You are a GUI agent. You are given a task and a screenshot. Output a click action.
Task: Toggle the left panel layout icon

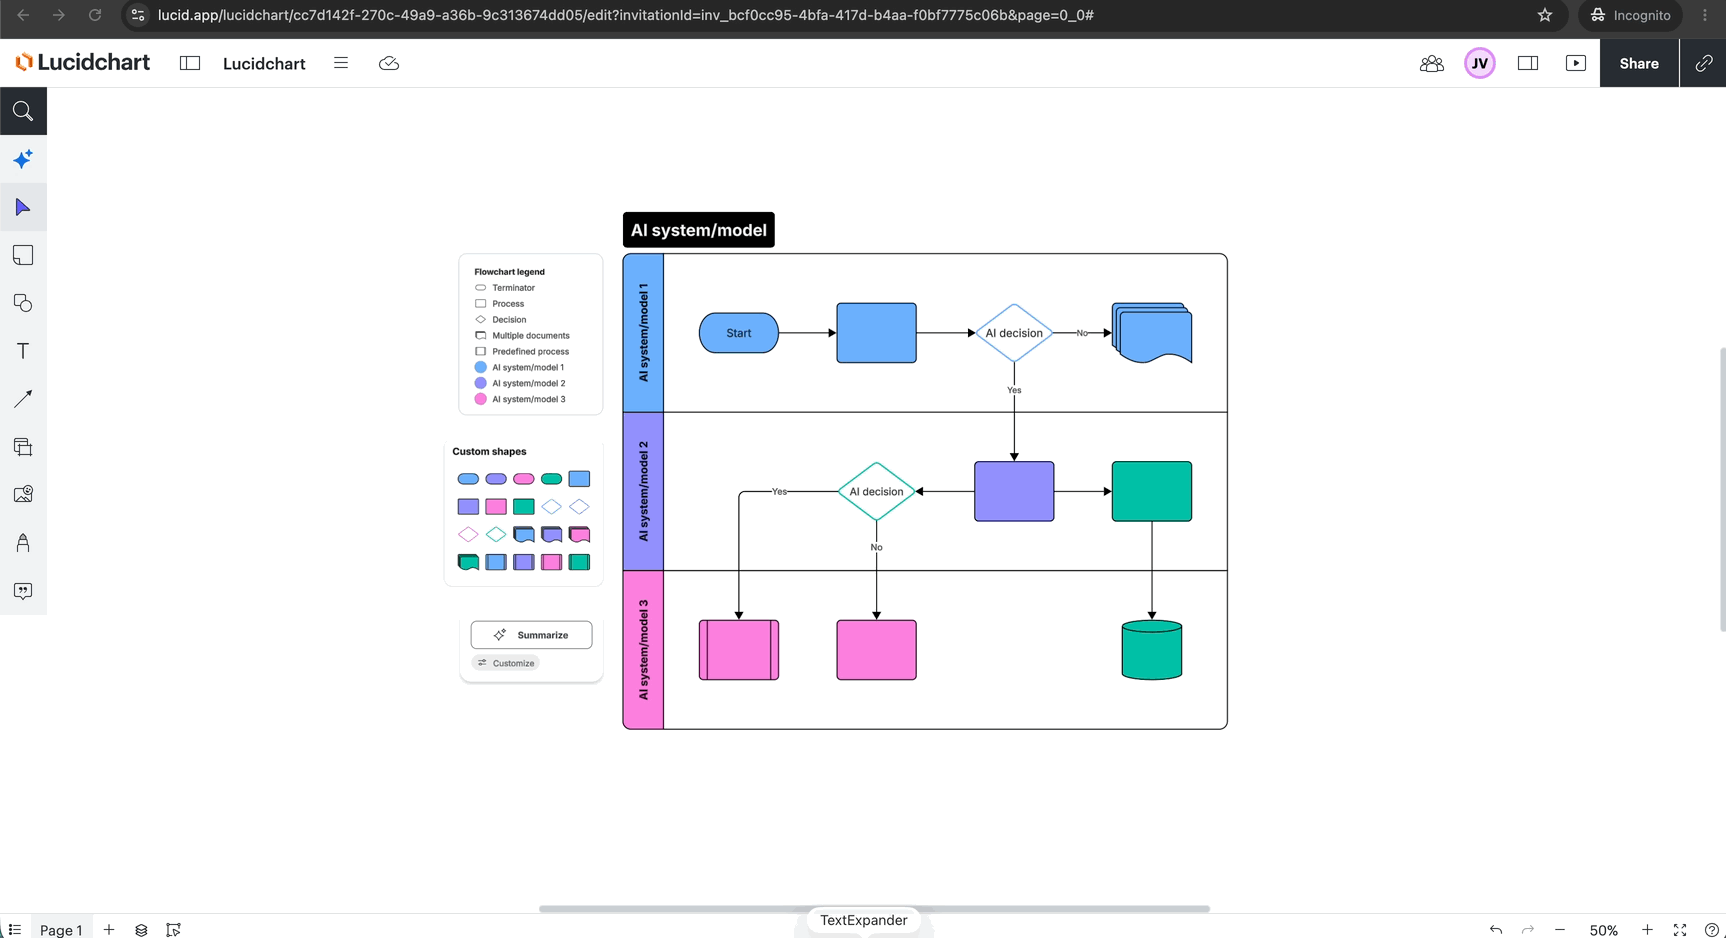pos(190,63)
